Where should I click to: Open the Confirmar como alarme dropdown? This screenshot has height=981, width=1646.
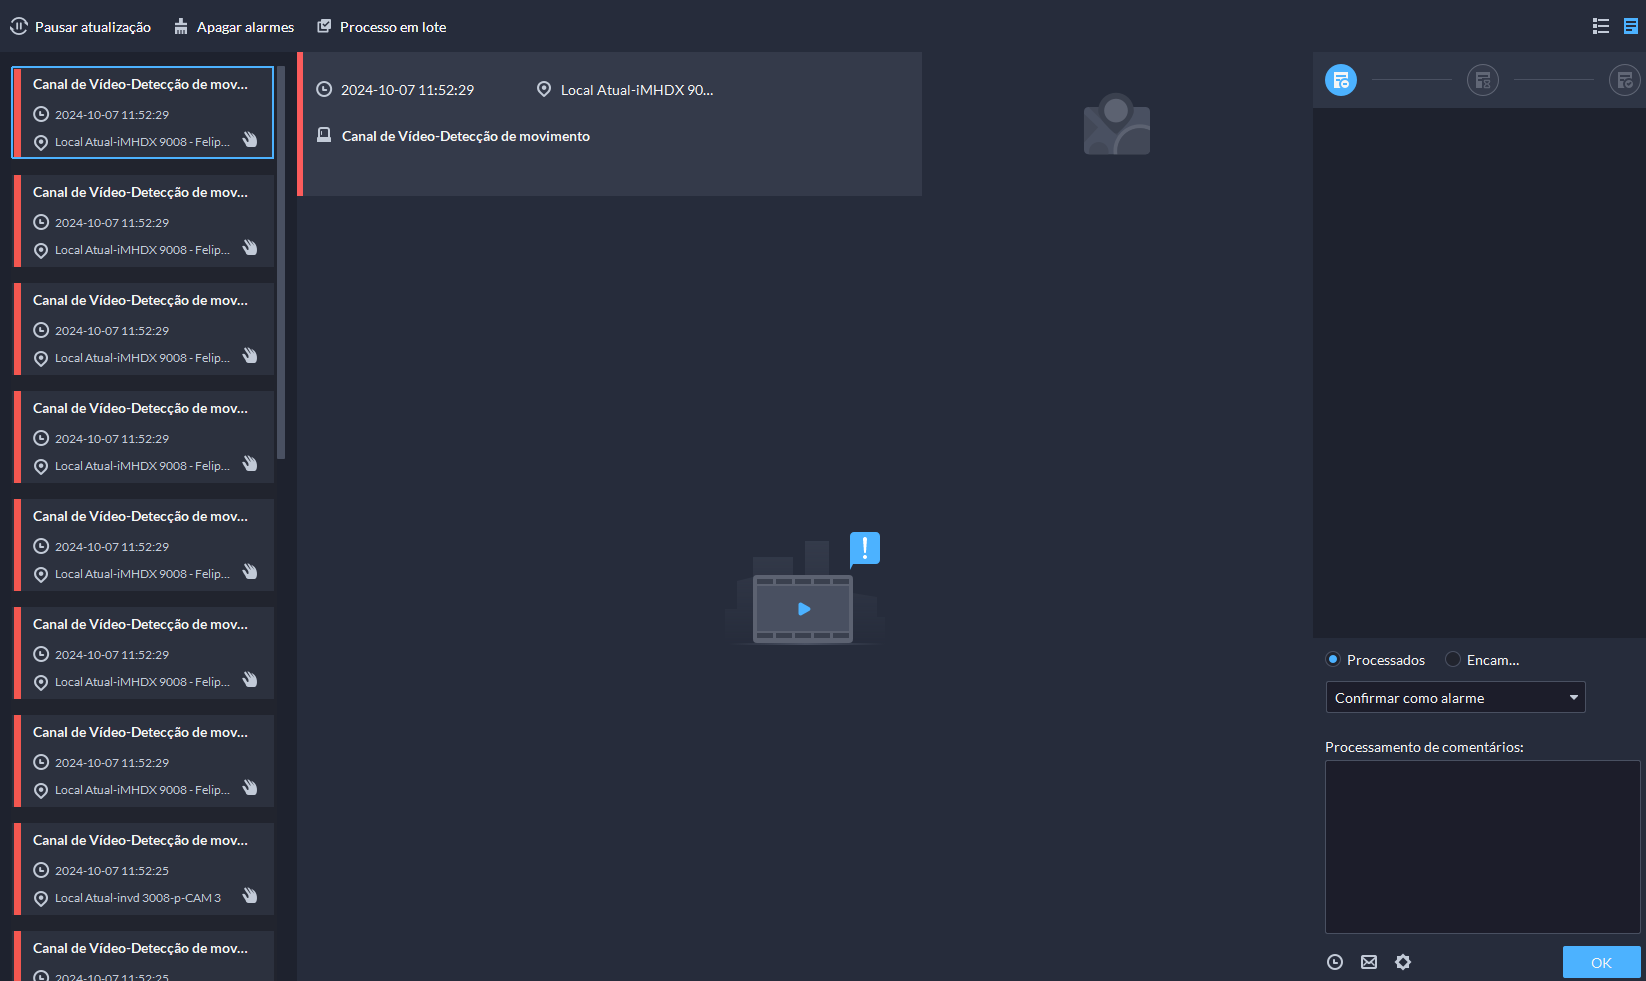1455,698
